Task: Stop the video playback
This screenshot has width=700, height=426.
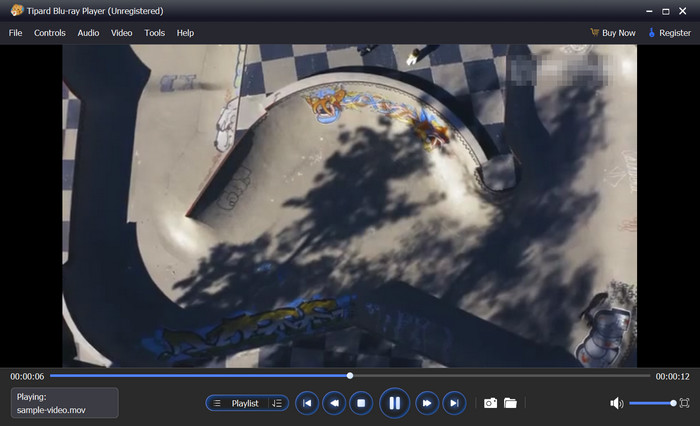Action: point(362,403)
